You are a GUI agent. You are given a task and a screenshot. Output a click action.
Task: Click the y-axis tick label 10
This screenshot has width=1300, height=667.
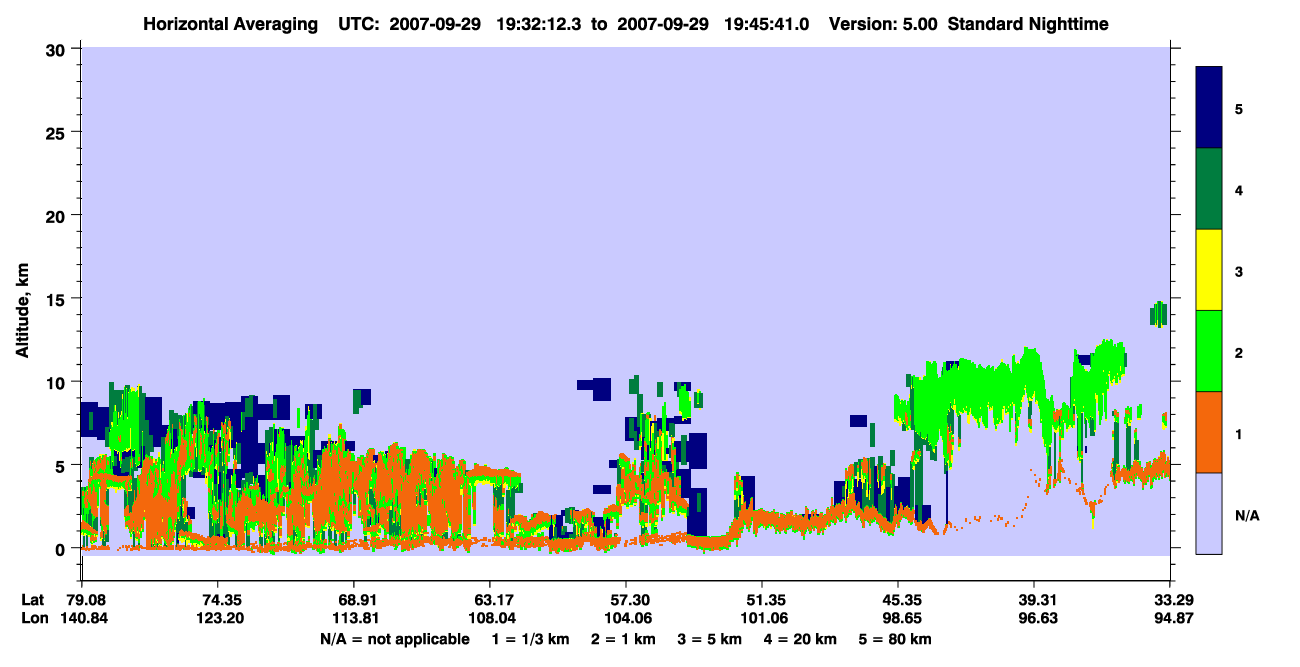[57, 382]
